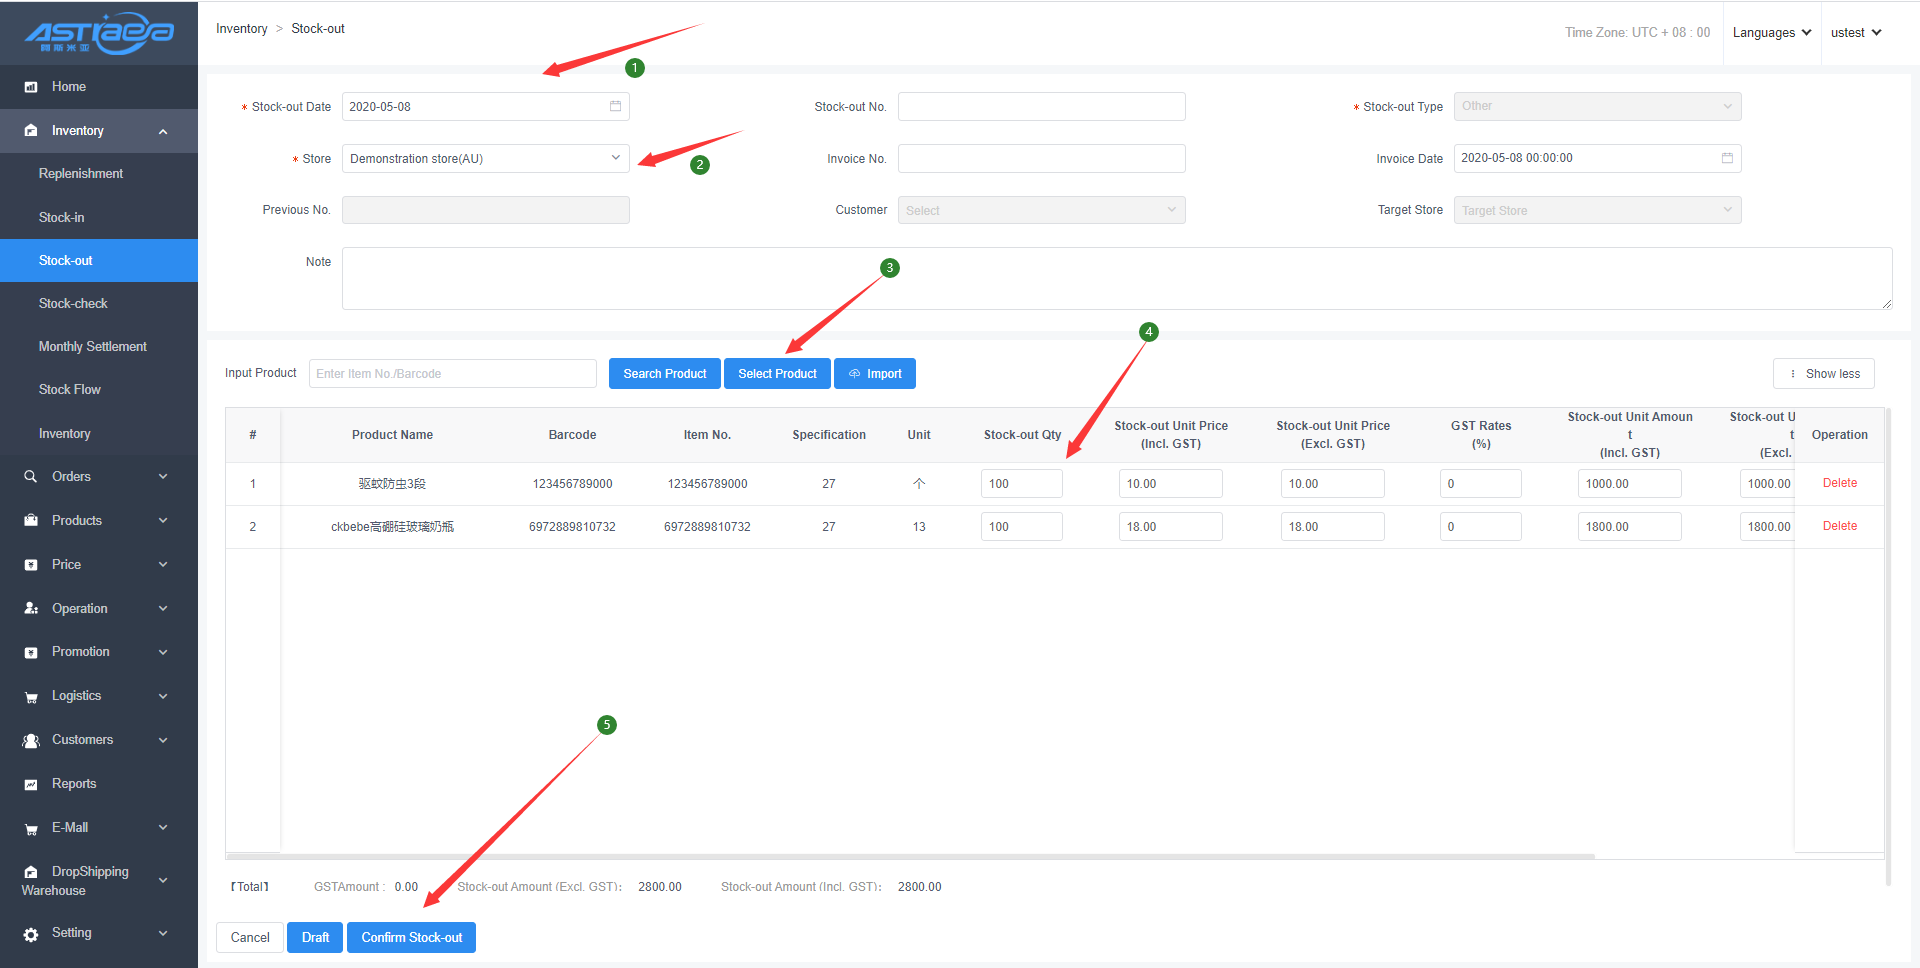Click the Invoice Date calendar icon
Screen dimensions: 1920x968
tap(1727, 158)
